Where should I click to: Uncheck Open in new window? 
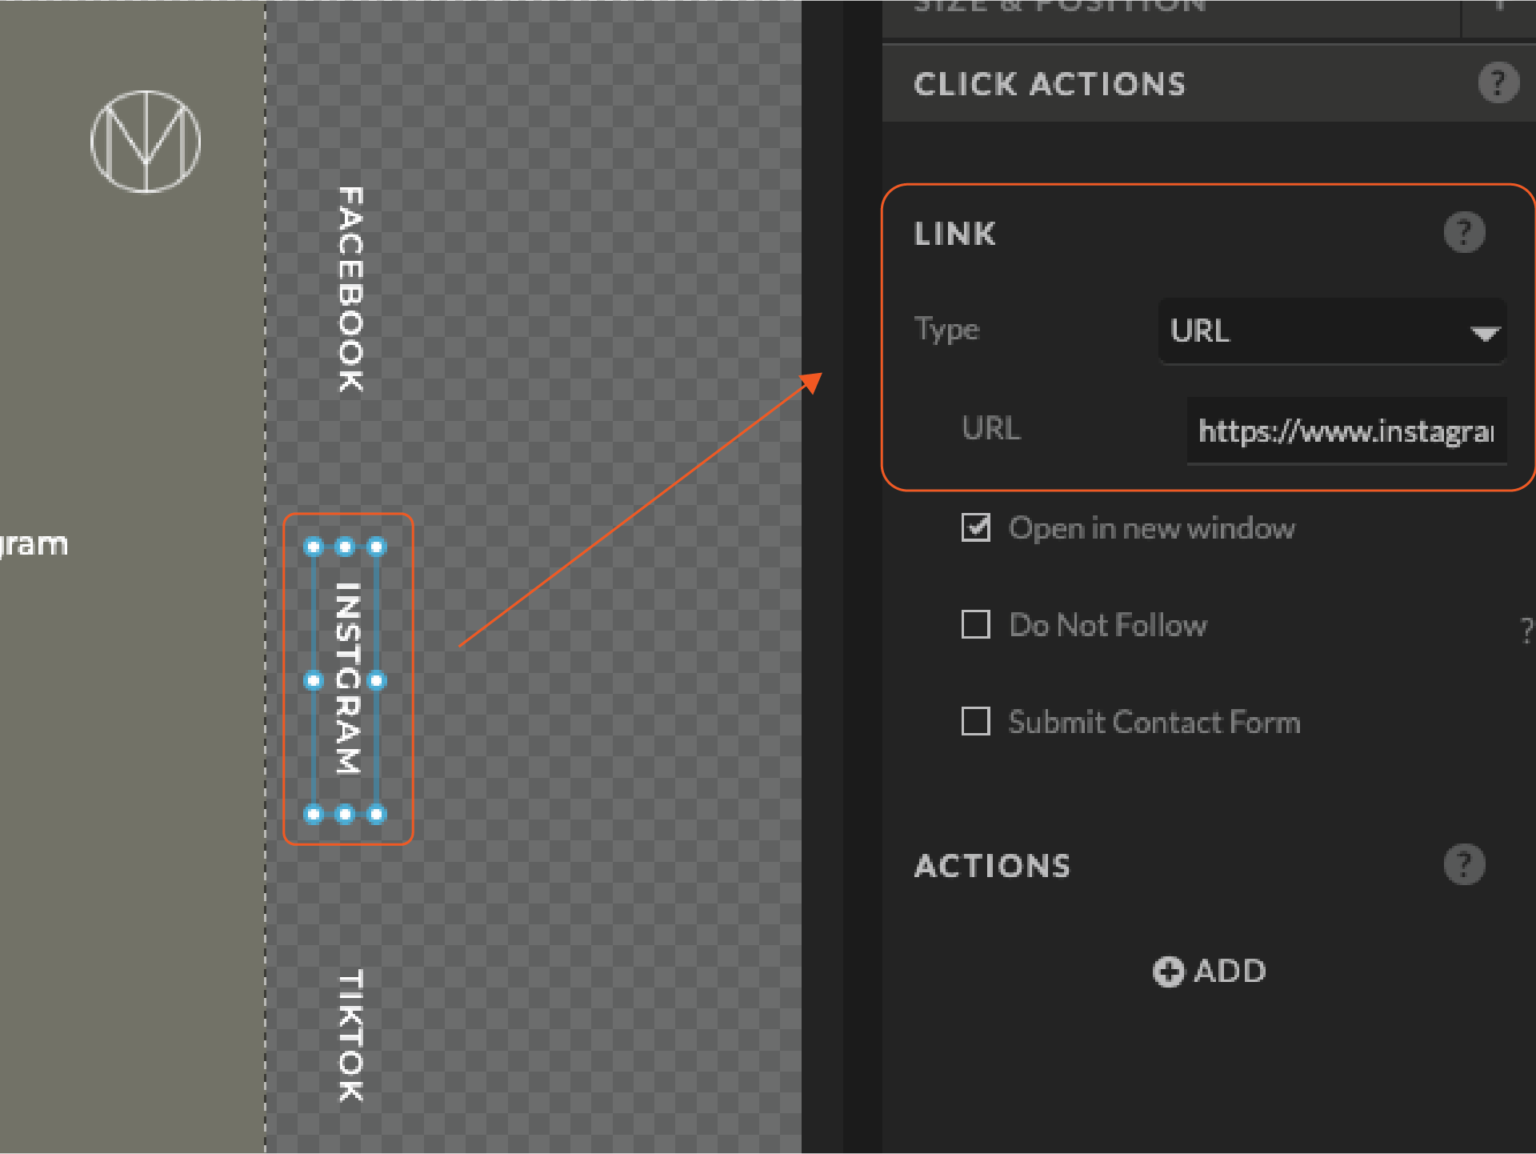pyautogui.click(x=976, y=528)
